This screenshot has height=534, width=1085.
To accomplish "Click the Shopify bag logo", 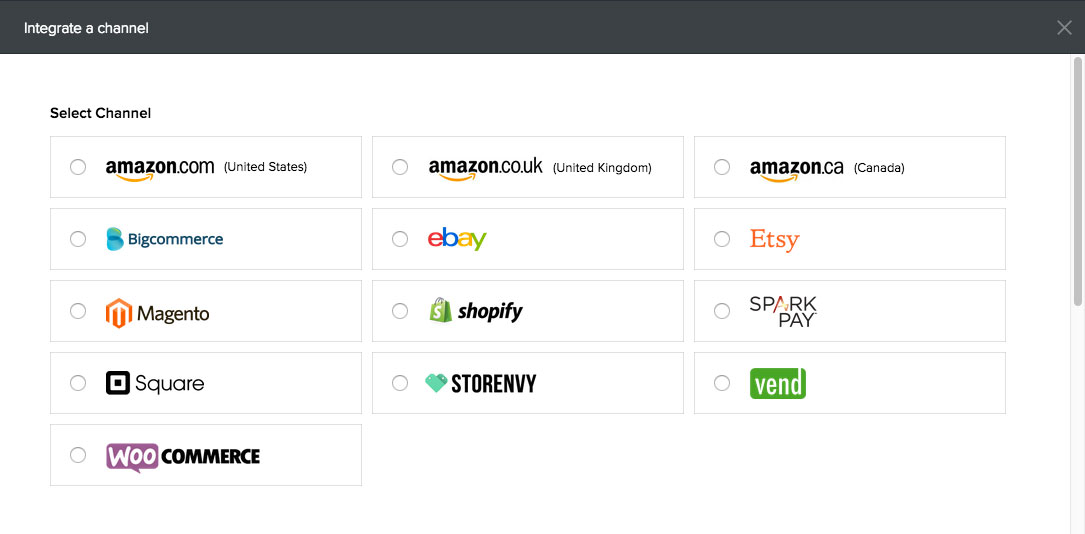I will (x=441, y=310).
